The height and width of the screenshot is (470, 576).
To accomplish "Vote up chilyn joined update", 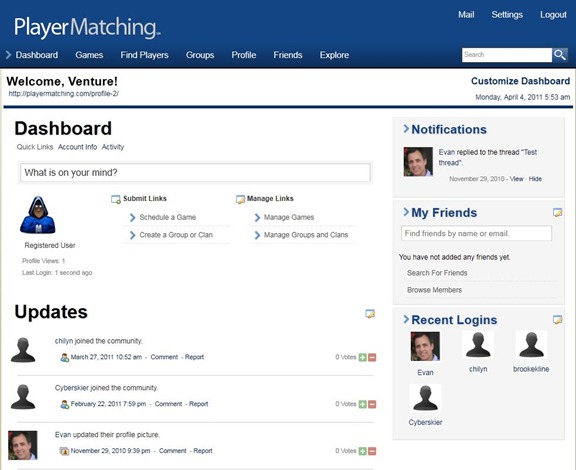I will 363,357.
